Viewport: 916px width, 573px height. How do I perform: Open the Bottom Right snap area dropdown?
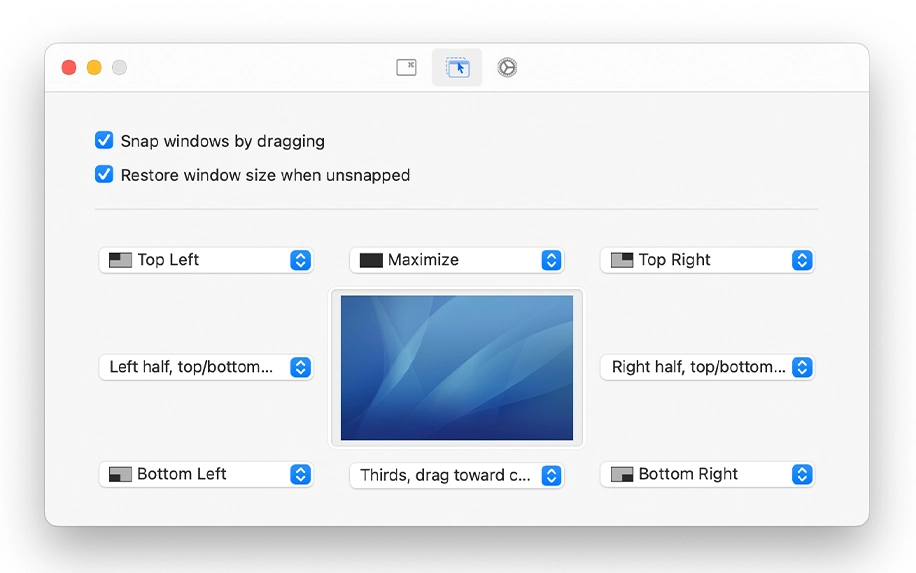(x=707, y=474)
